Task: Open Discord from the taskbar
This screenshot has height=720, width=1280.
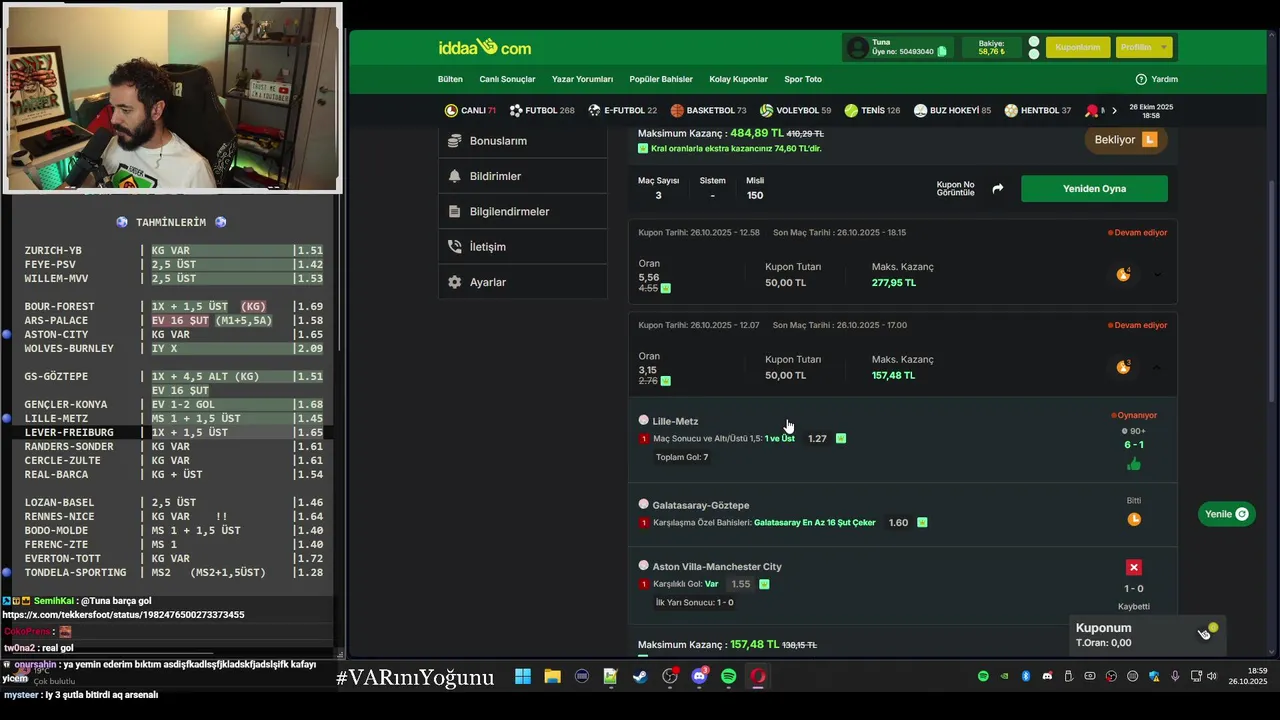Action: point(699,677)
